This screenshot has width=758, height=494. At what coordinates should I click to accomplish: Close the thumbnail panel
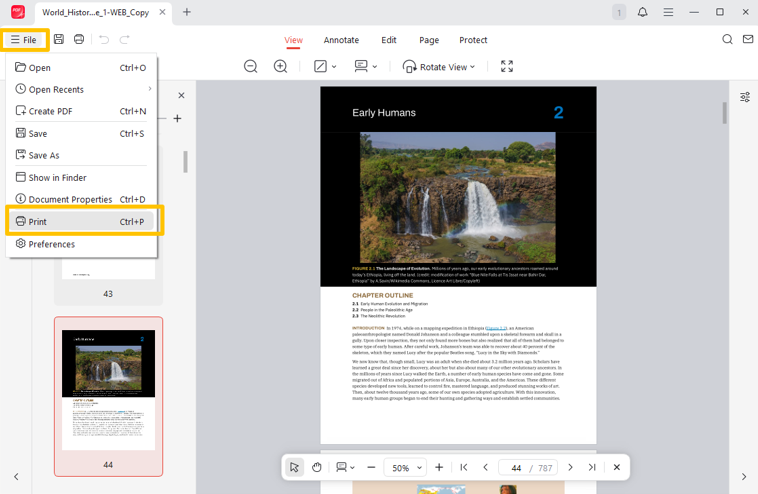point(181,96)
